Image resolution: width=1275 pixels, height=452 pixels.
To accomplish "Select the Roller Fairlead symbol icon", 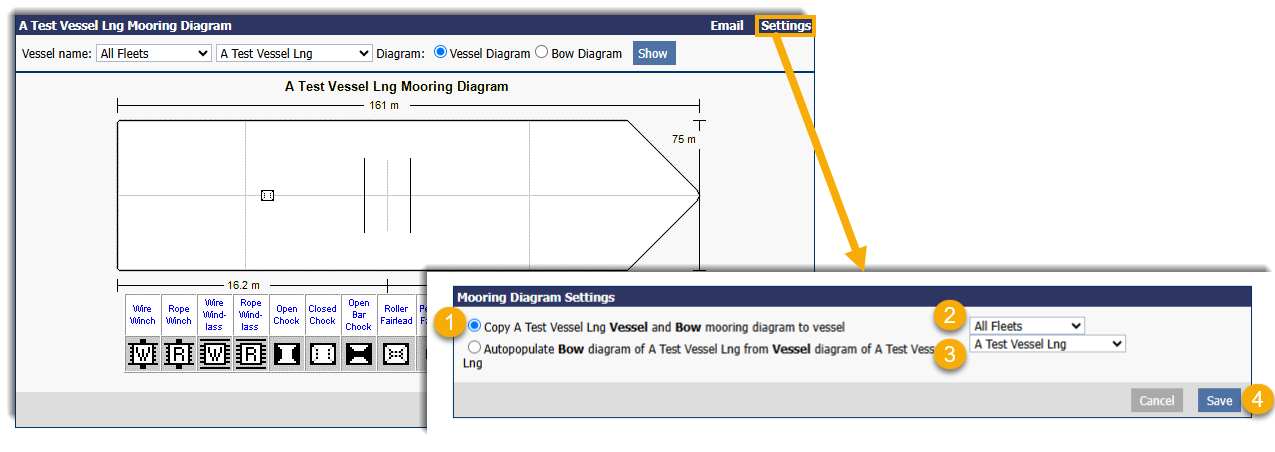I will (395, 354).
